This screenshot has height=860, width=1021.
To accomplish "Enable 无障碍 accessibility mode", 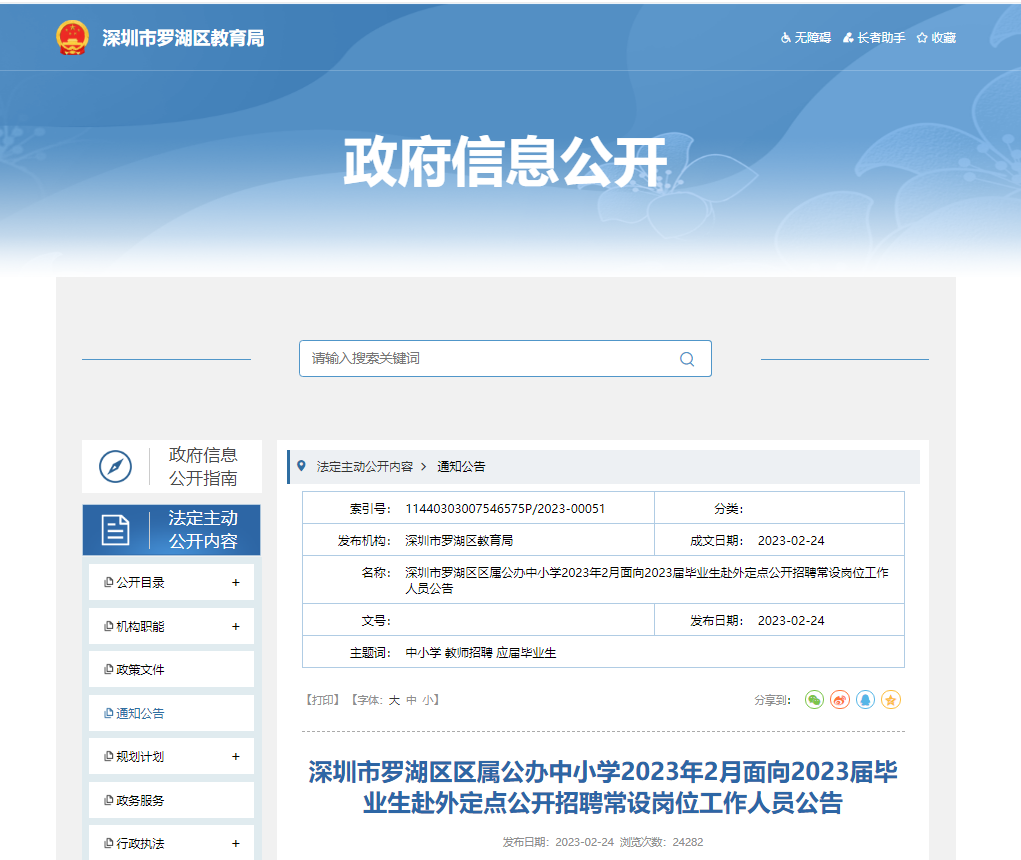I will pyautogui.click(x=806, y=38).
